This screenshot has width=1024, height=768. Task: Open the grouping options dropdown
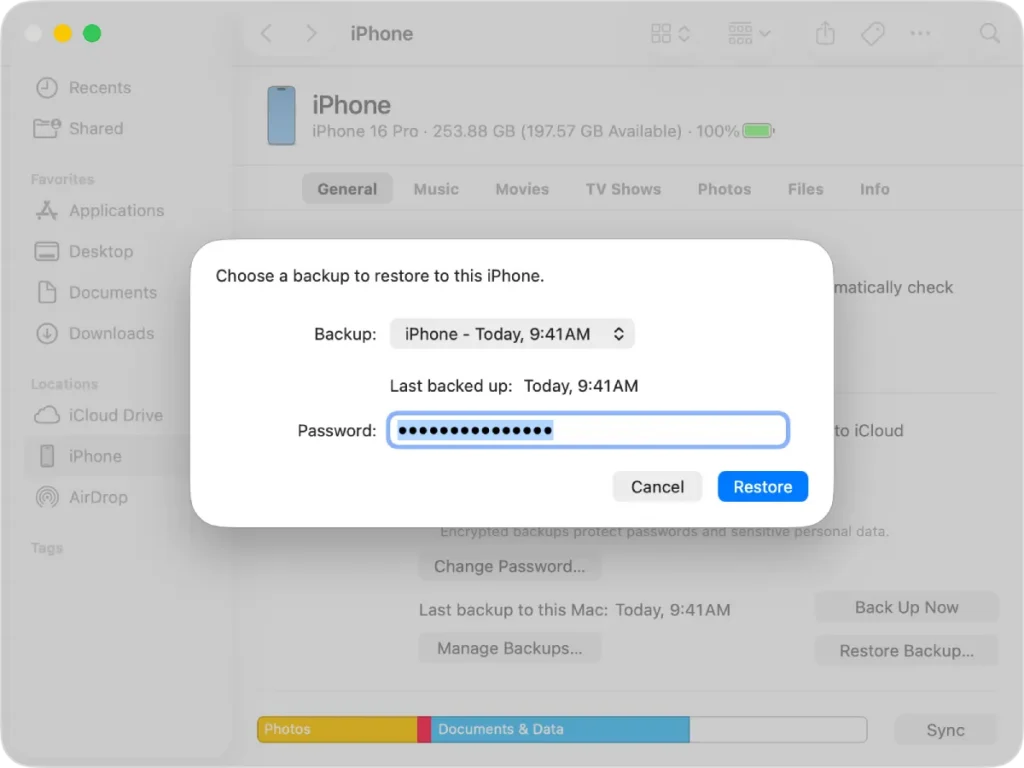(748, 33)
